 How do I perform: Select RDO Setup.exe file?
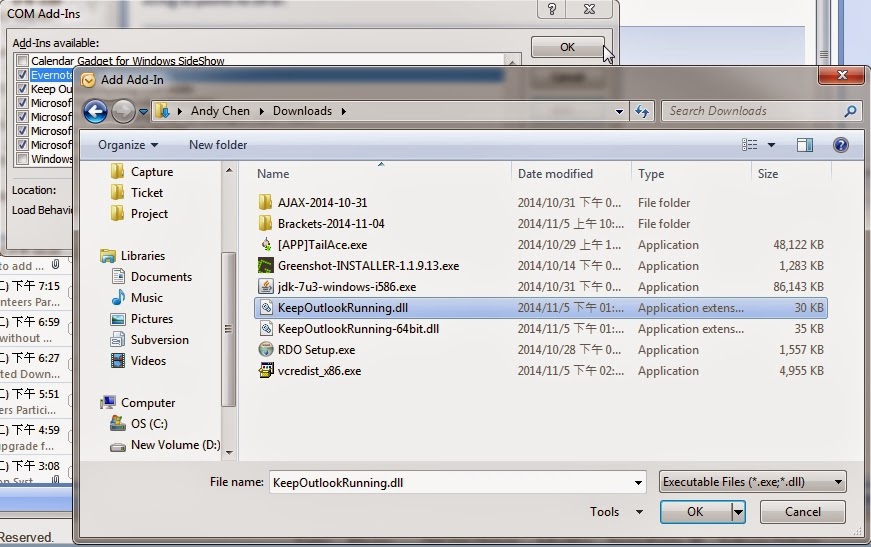click(x=316, y=350)
